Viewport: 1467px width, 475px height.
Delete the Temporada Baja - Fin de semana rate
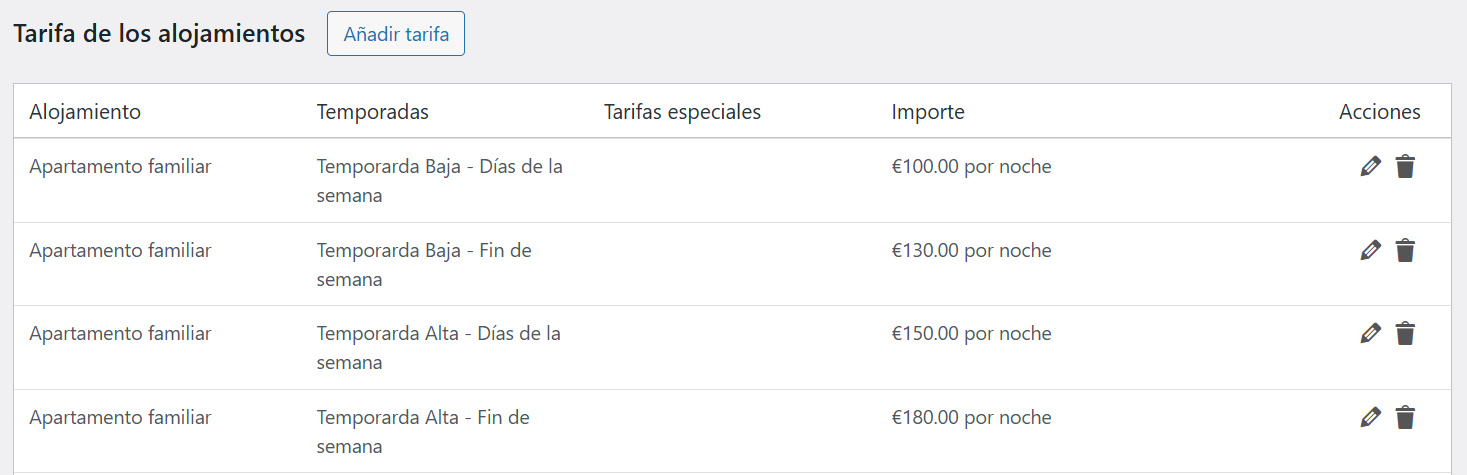point(1405,251)
